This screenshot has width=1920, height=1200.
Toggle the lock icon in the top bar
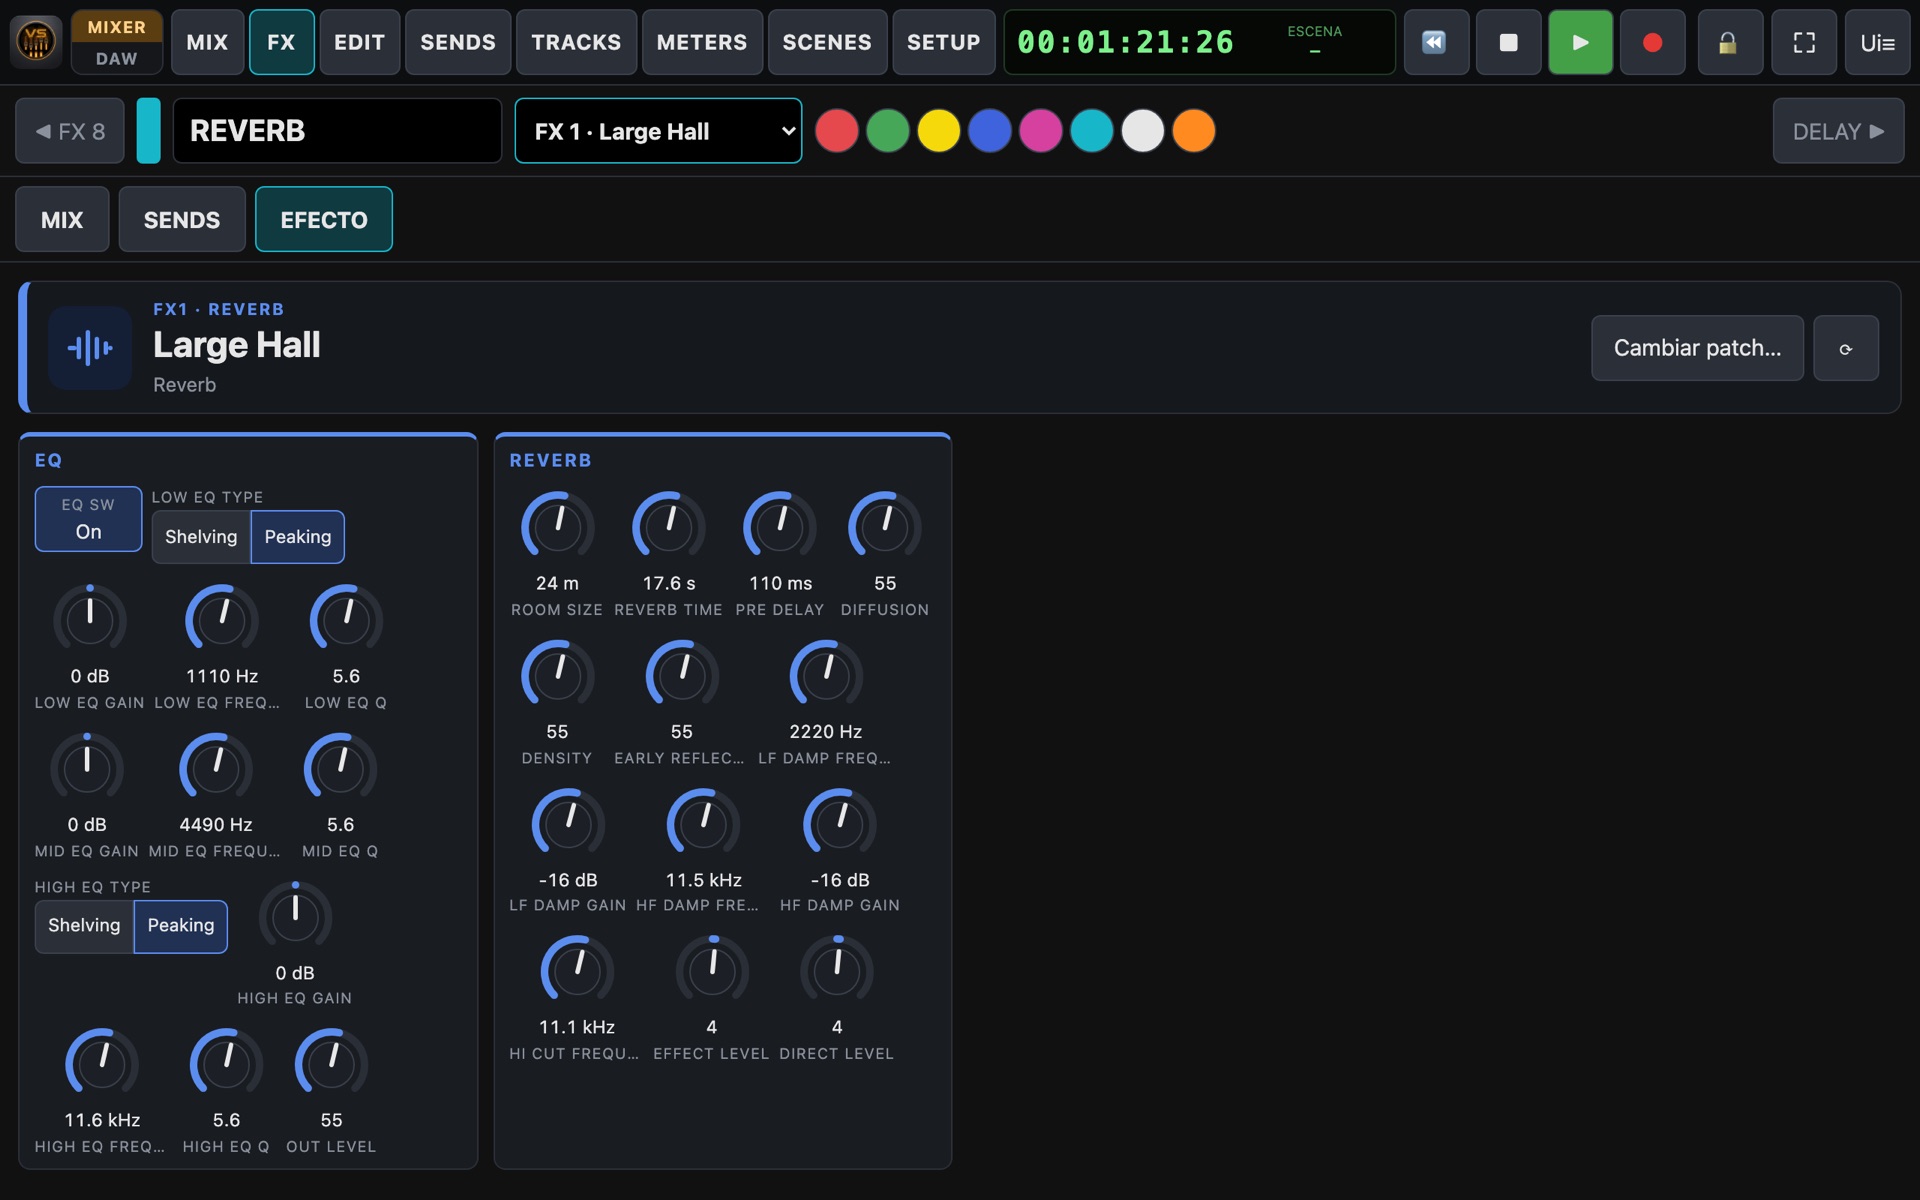coord(1730,42)
